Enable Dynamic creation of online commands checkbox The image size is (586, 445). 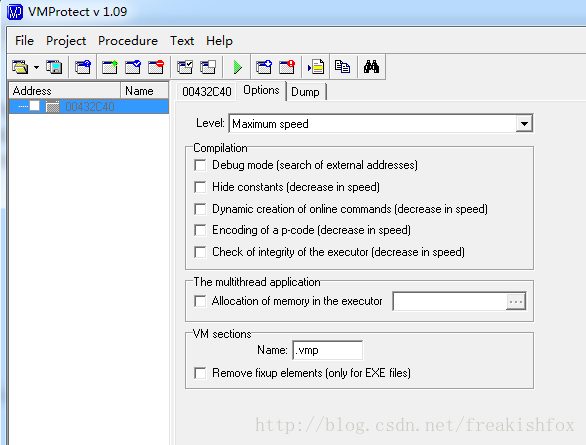pyautogui.click(x=200, y=209)
